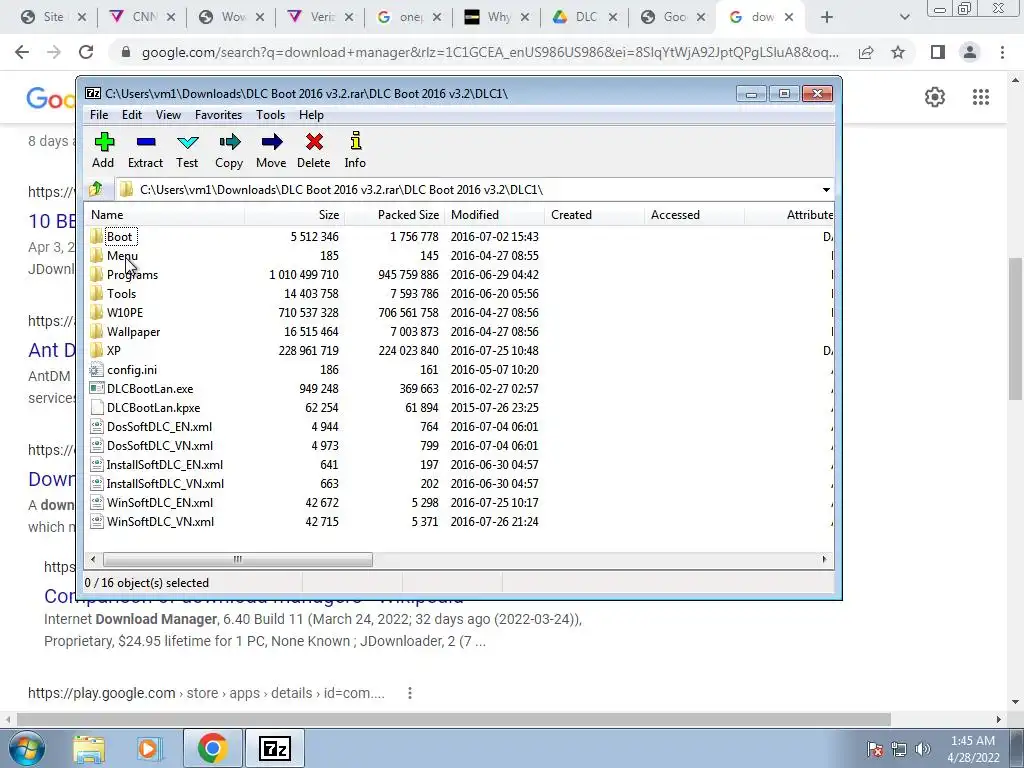Screen dimensions: 1024x768
Task: Open Chrome three-dot menu
Action: (1002, 52)
